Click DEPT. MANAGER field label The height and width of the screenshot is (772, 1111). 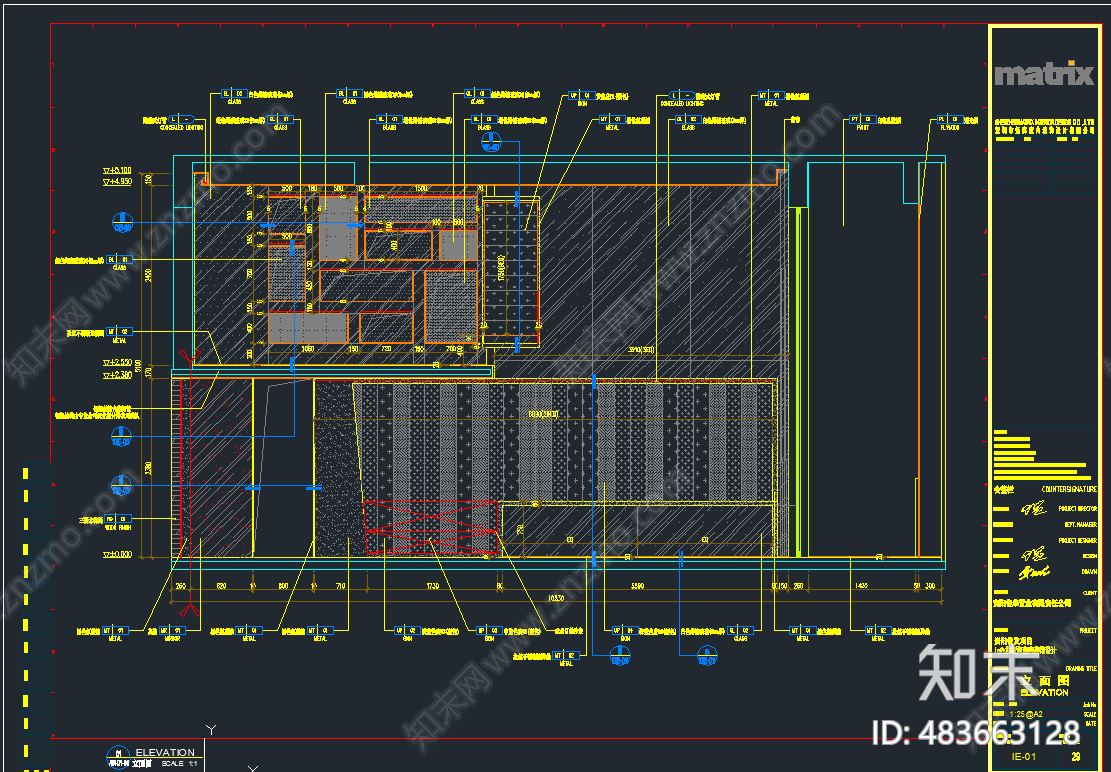tap(1081, 525)
